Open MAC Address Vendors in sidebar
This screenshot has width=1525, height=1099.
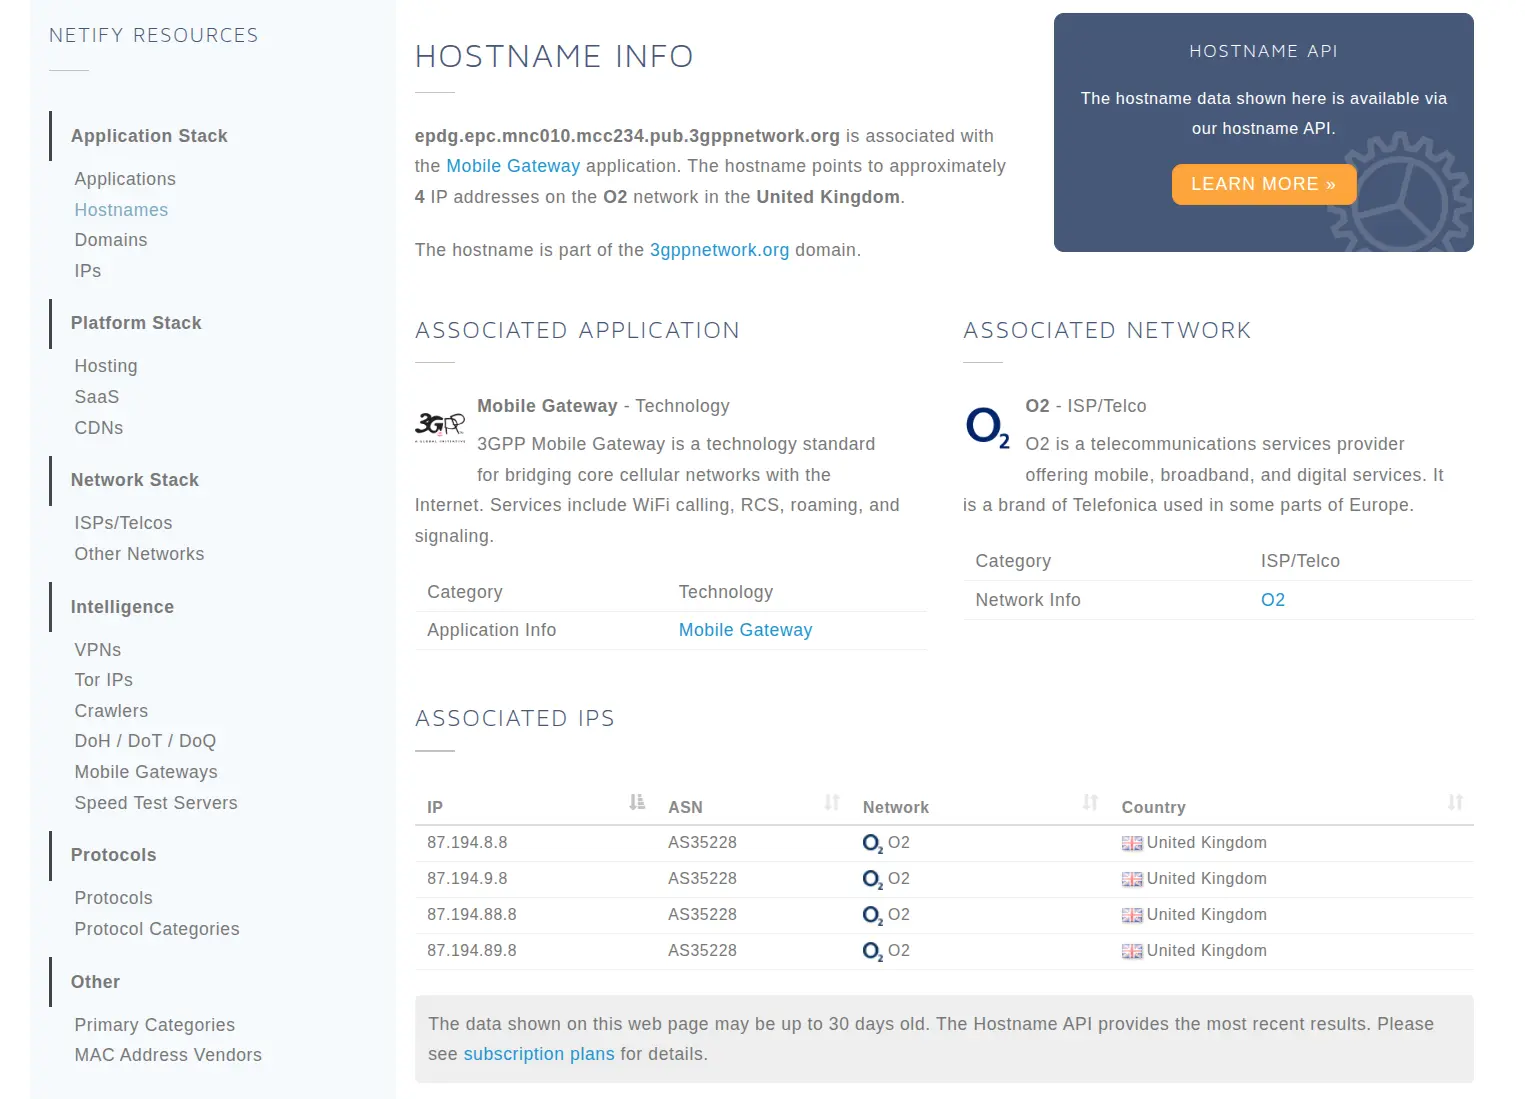[x=168, y=1055]
